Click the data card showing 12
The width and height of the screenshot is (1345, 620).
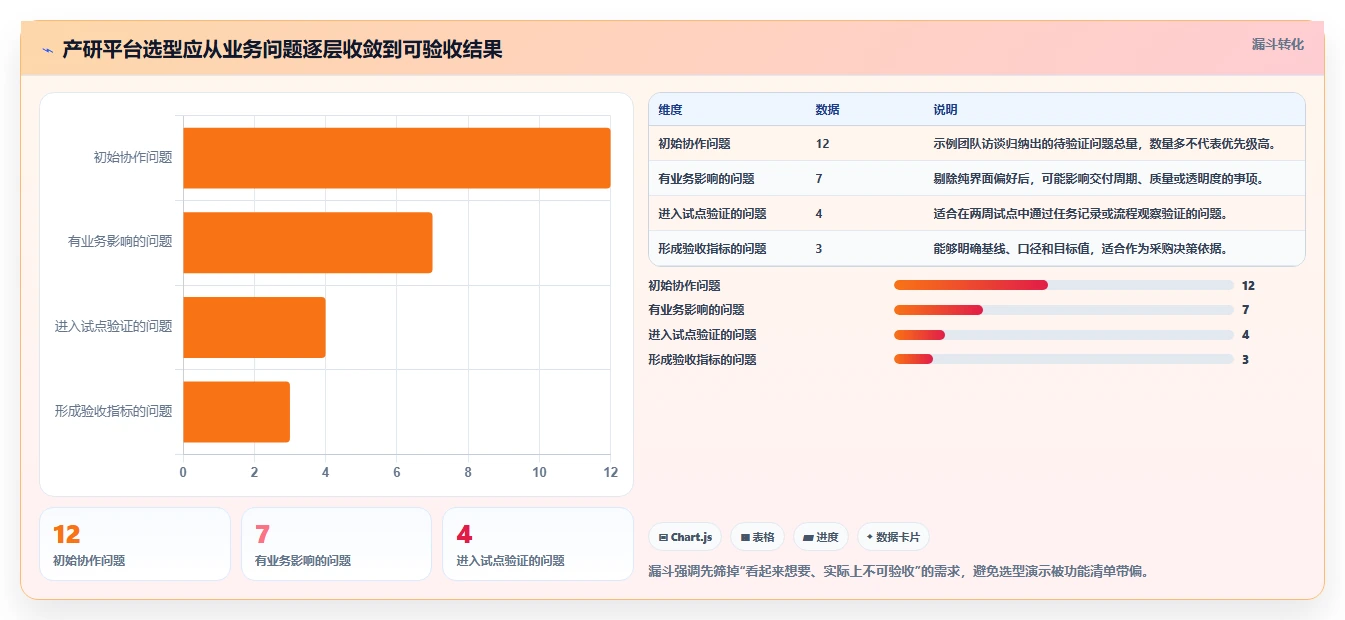(135, 544)
